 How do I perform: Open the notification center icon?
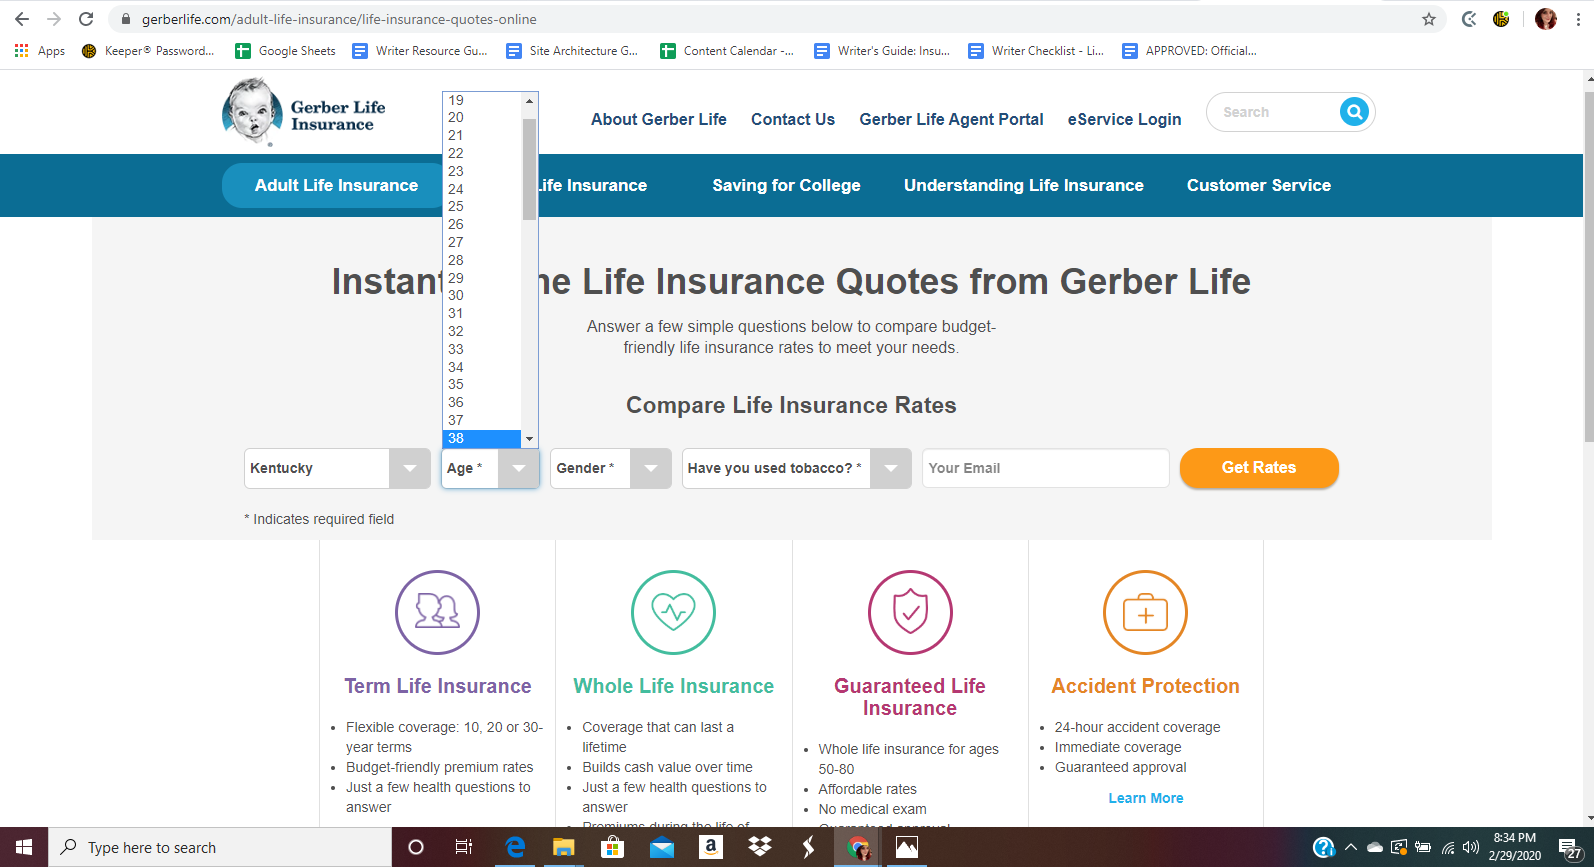coord(1570,848)
